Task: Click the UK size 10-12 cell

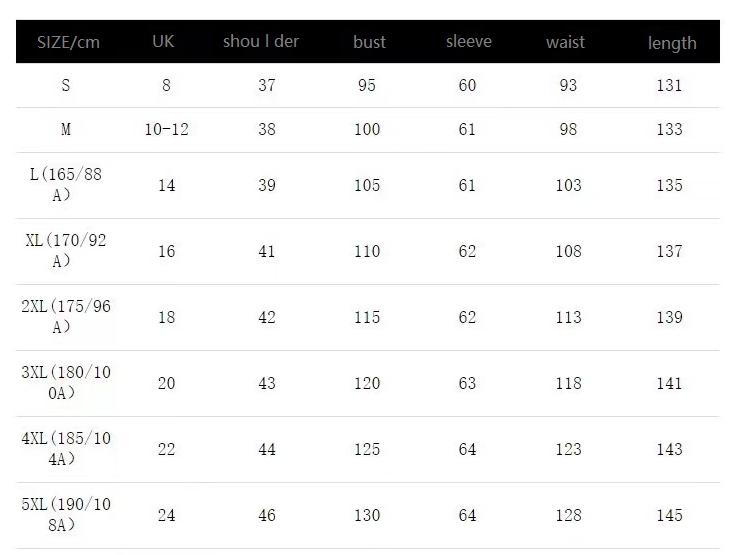Action: (166, 129)
